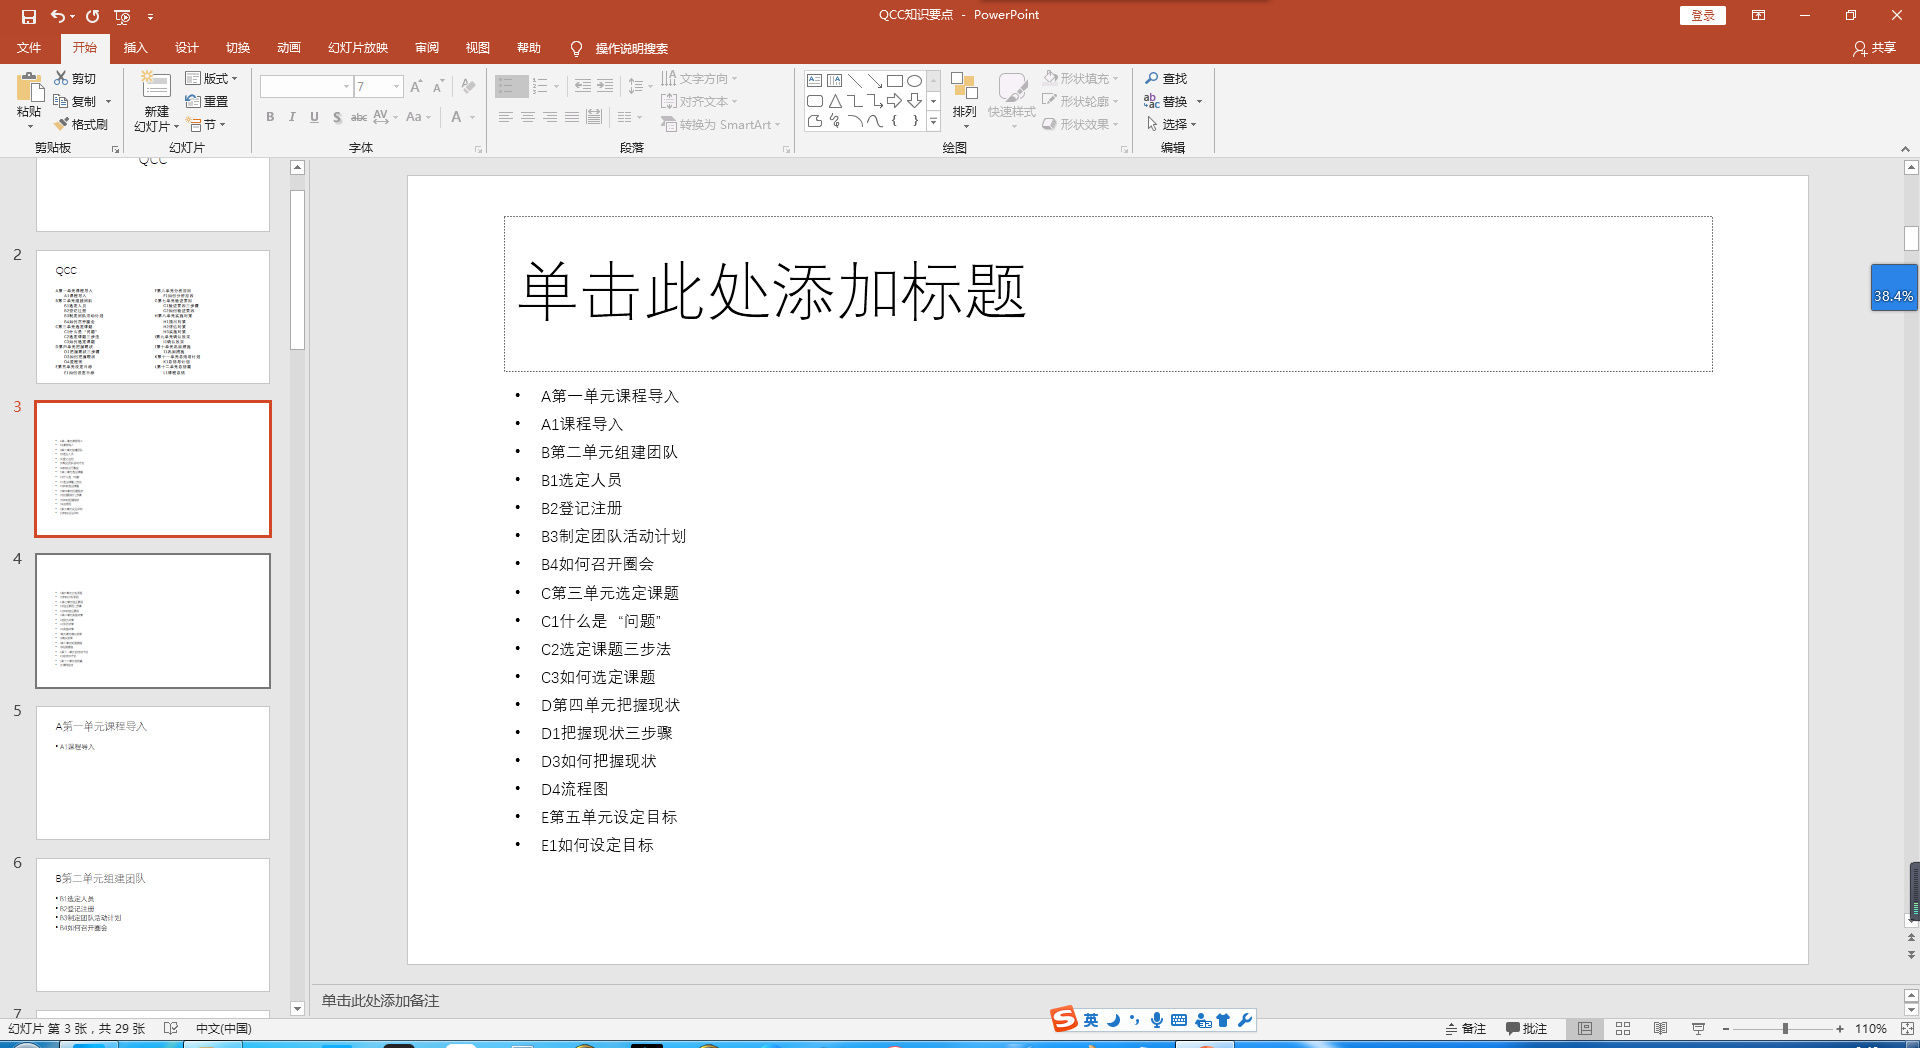
Task: Justify the paragraph text
Action: pyautogui.click(x=572, y=117)
